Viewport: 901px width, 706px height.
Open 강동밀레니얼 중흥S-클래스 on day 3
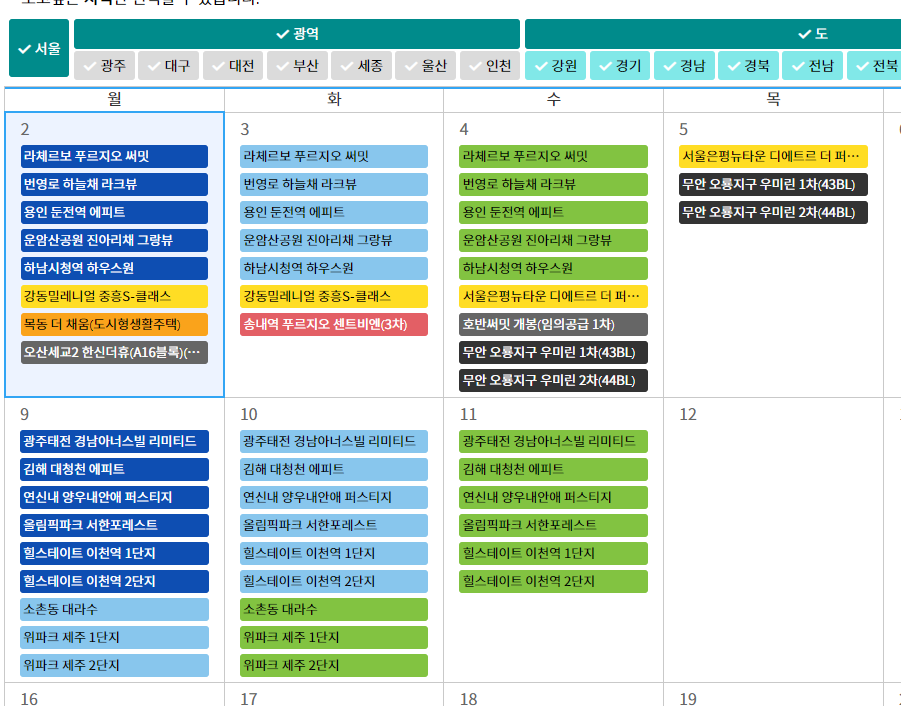tap(334, 296)
